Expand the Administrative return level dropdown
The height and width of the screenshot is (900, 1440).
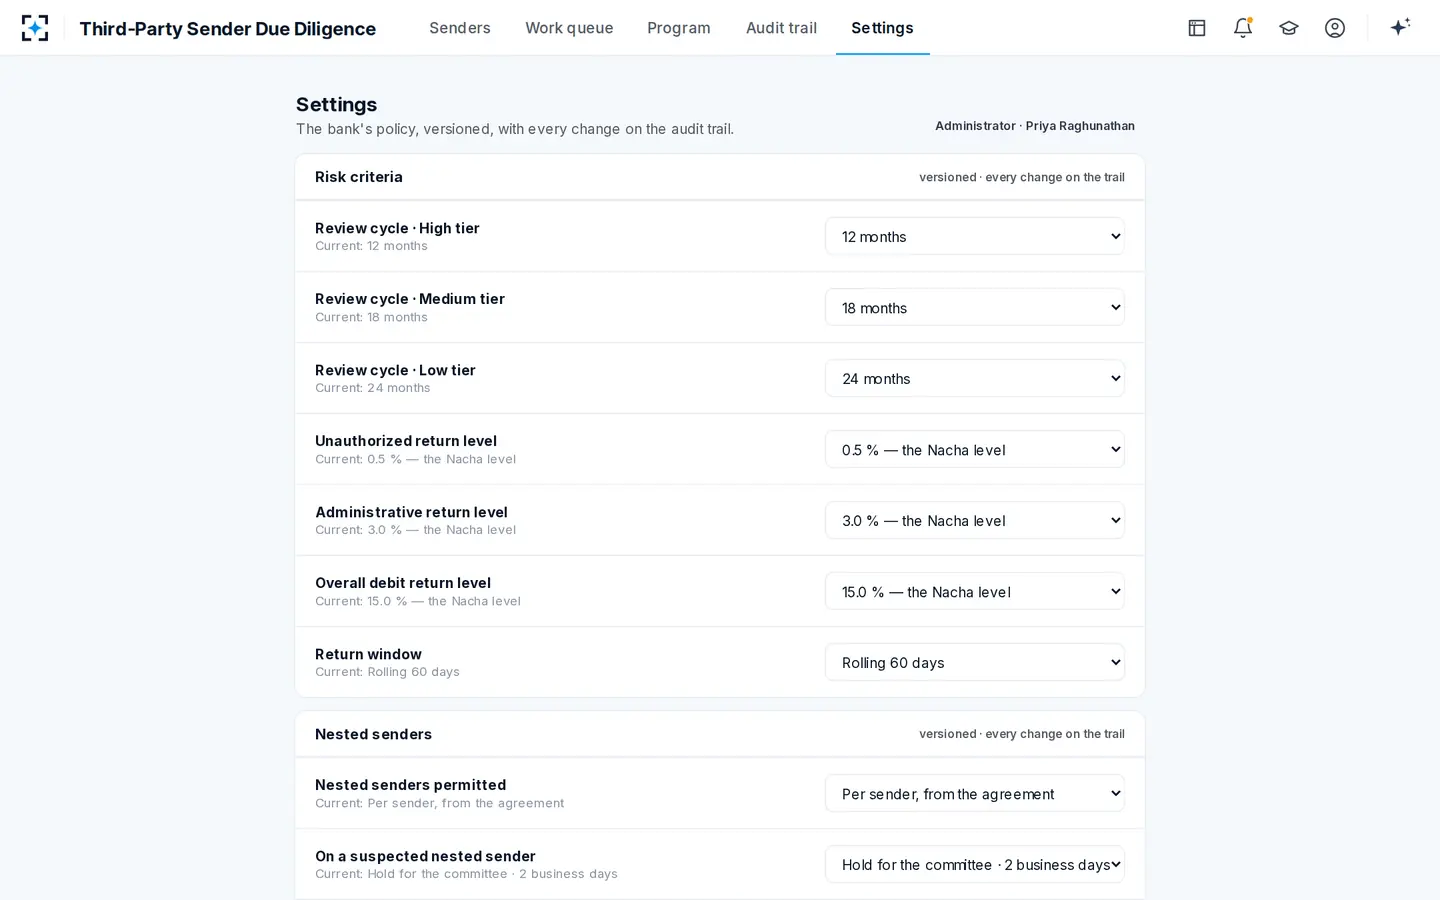coord(975,520)
